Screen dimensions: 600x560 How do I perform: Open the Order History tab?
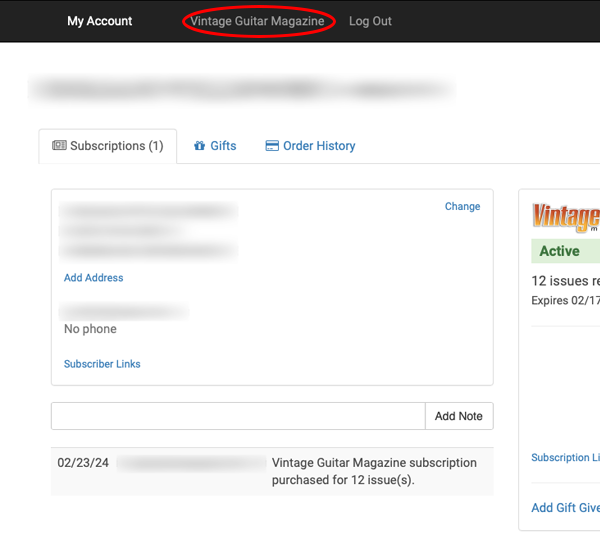[x=310, y=146]
